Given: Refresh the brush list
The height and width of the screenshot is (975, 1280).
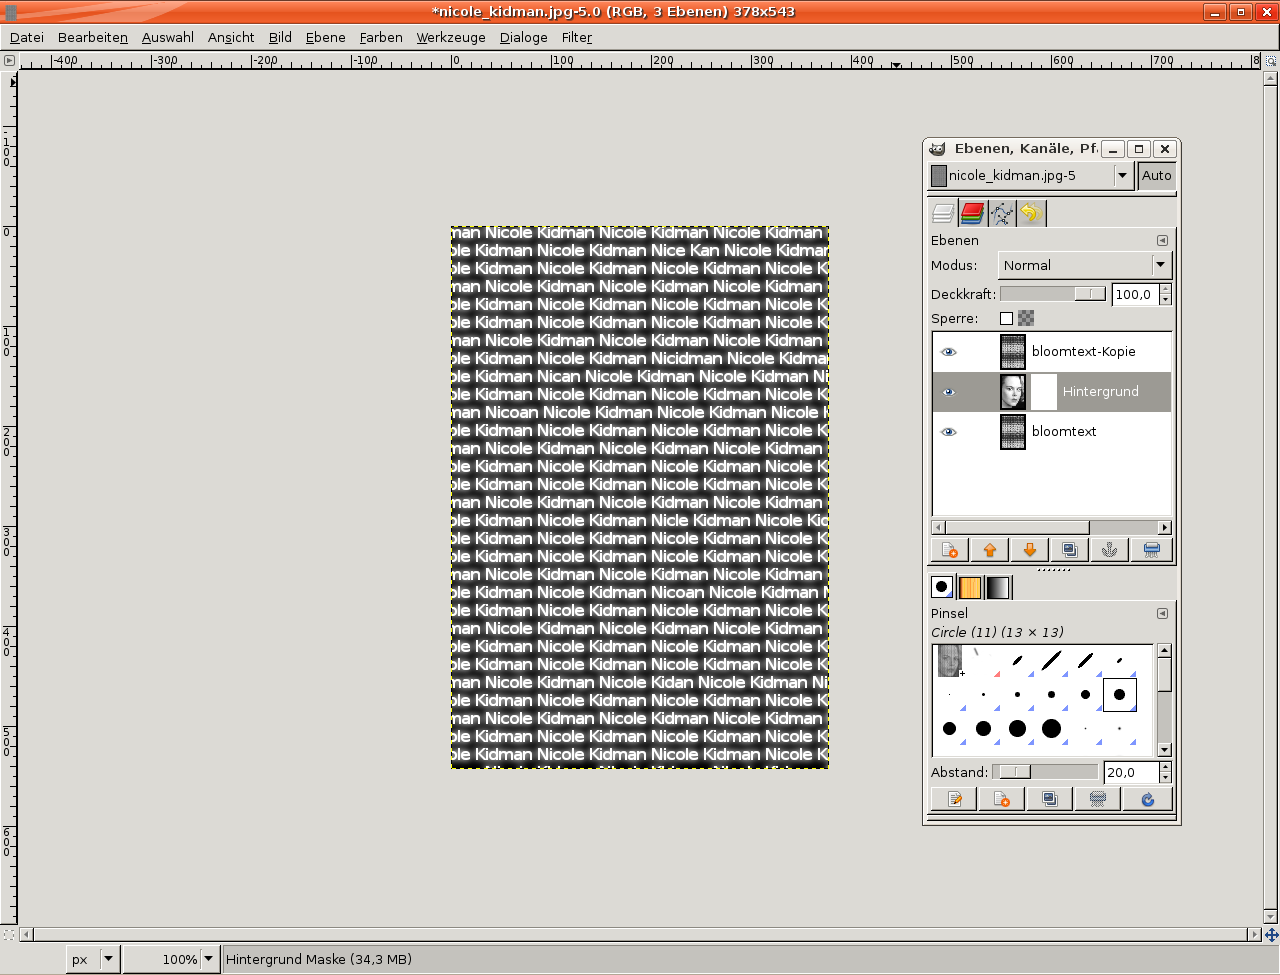Looking at the screenshot, I should [1147, 799].
